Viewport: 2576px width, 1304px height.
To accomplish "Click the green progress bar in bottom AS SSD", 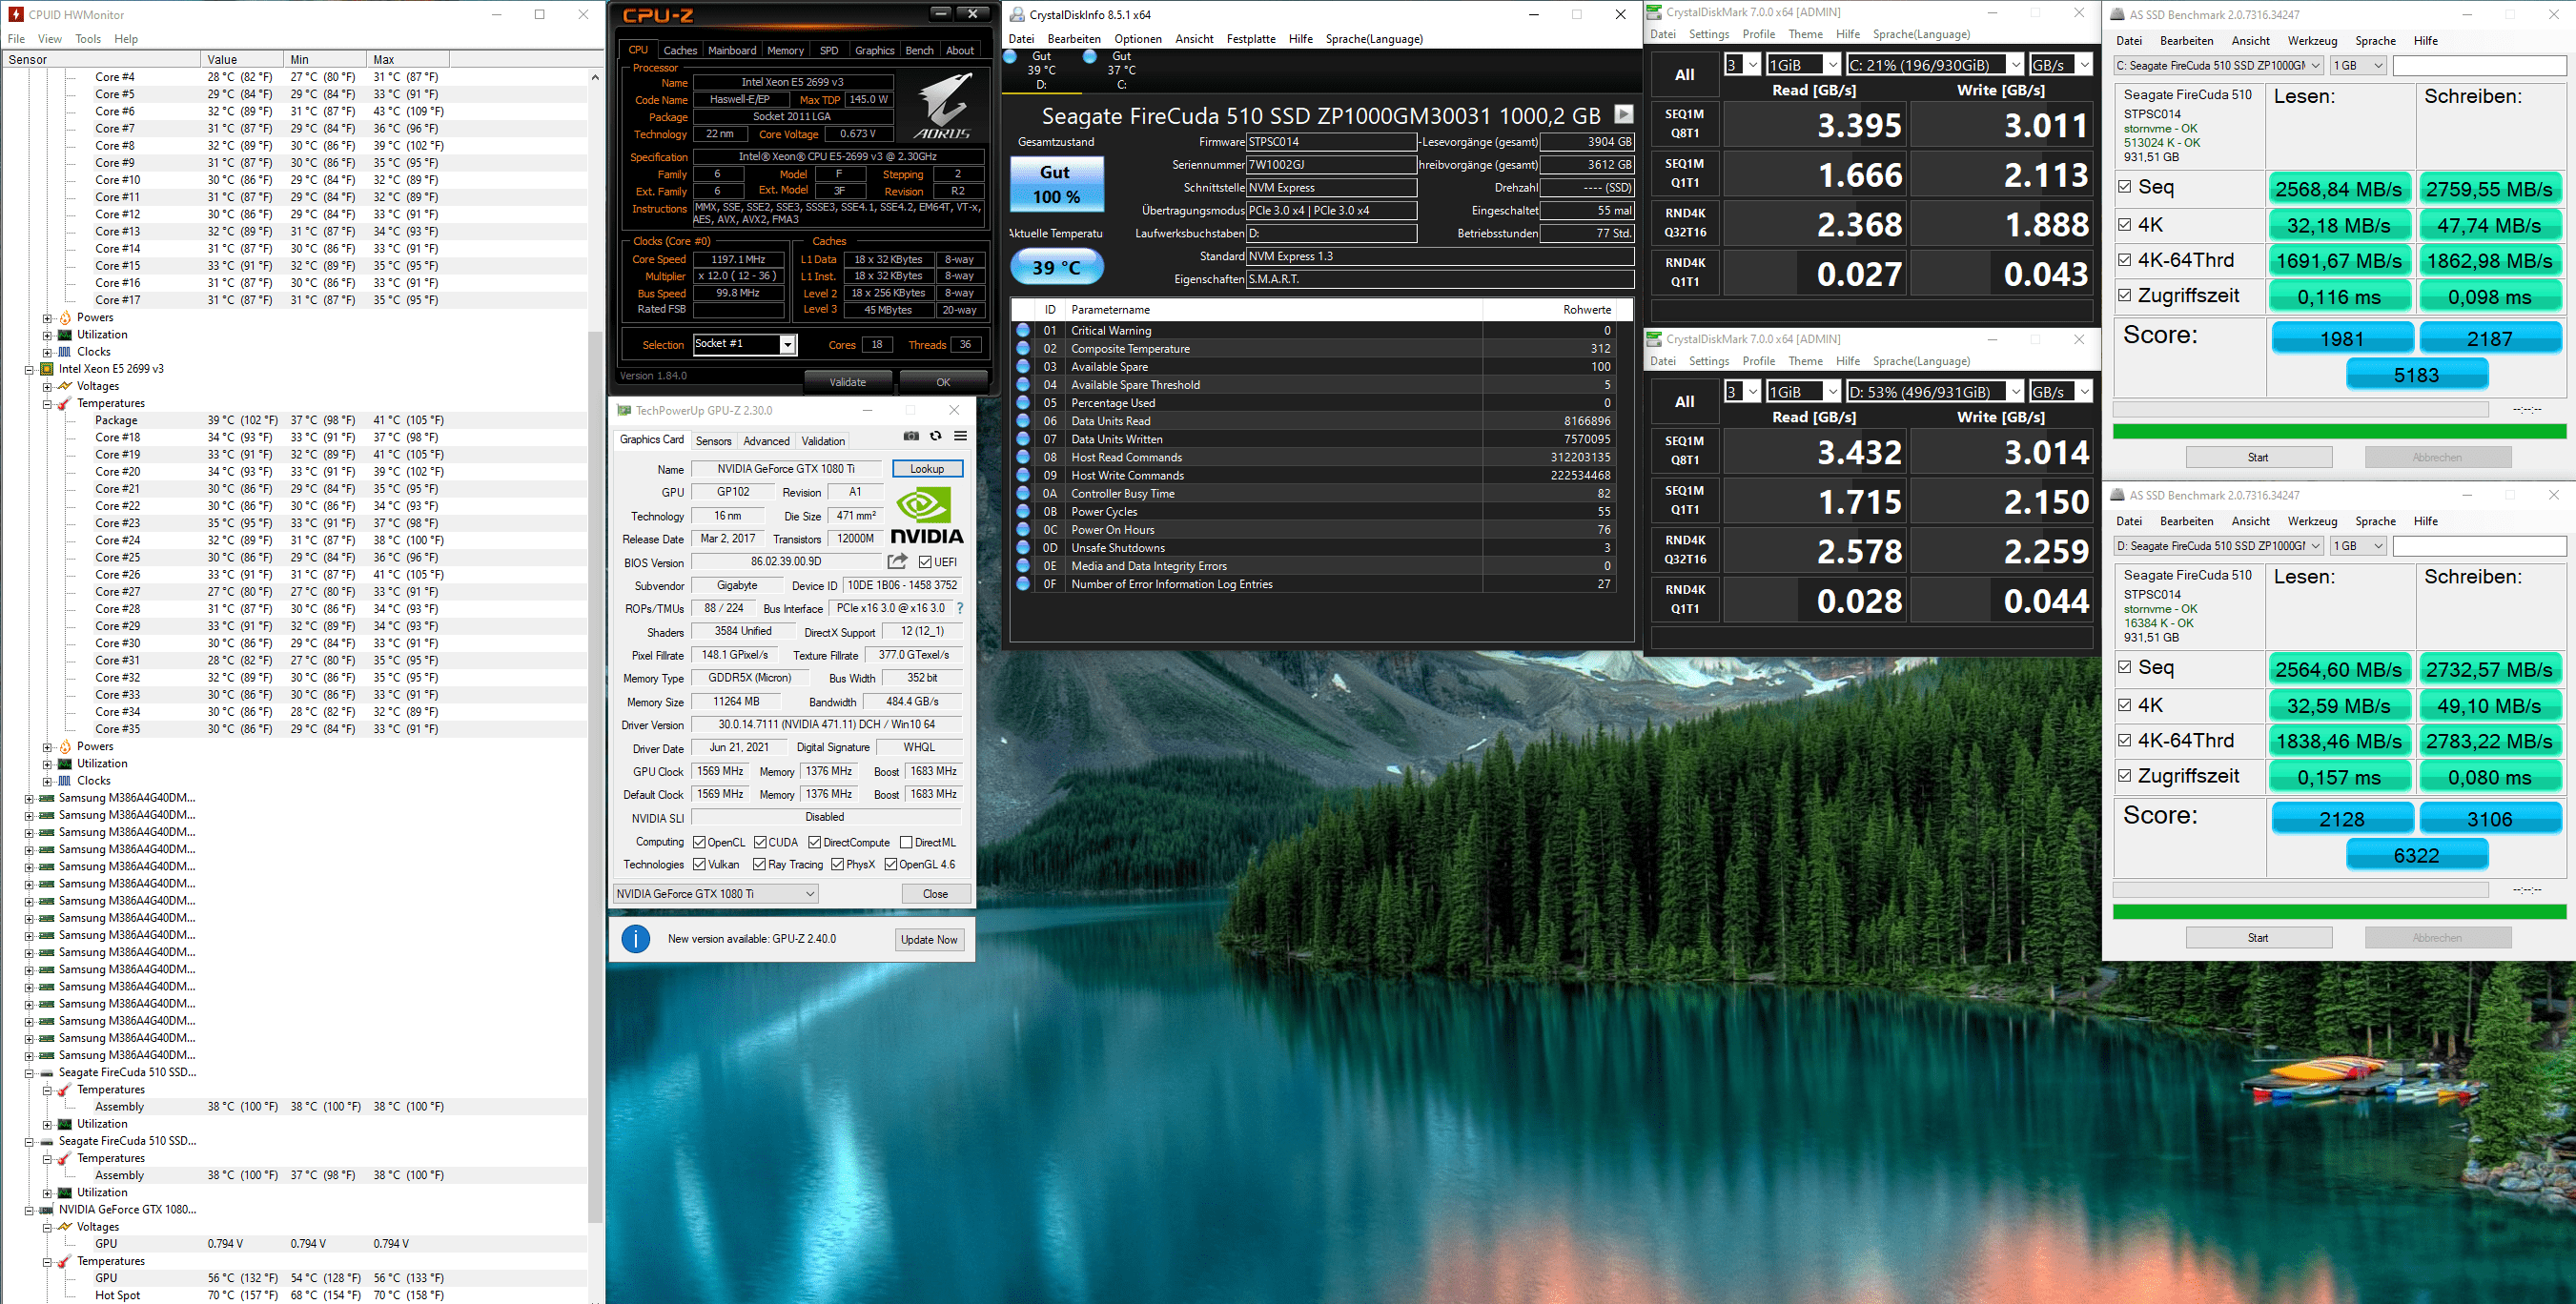I will 2339,911.
